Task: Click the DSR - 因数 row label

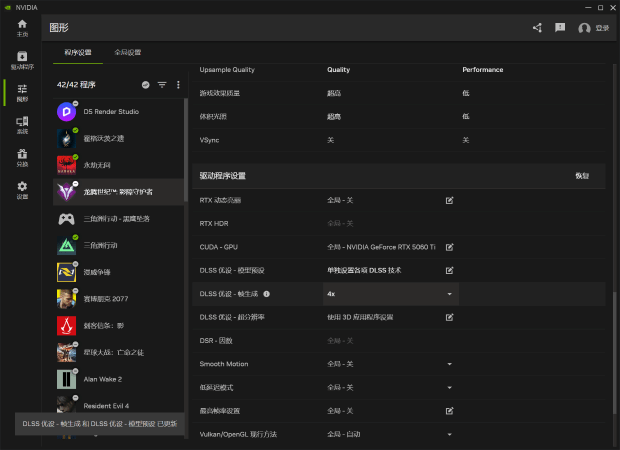Action: (x=216, y=341)
